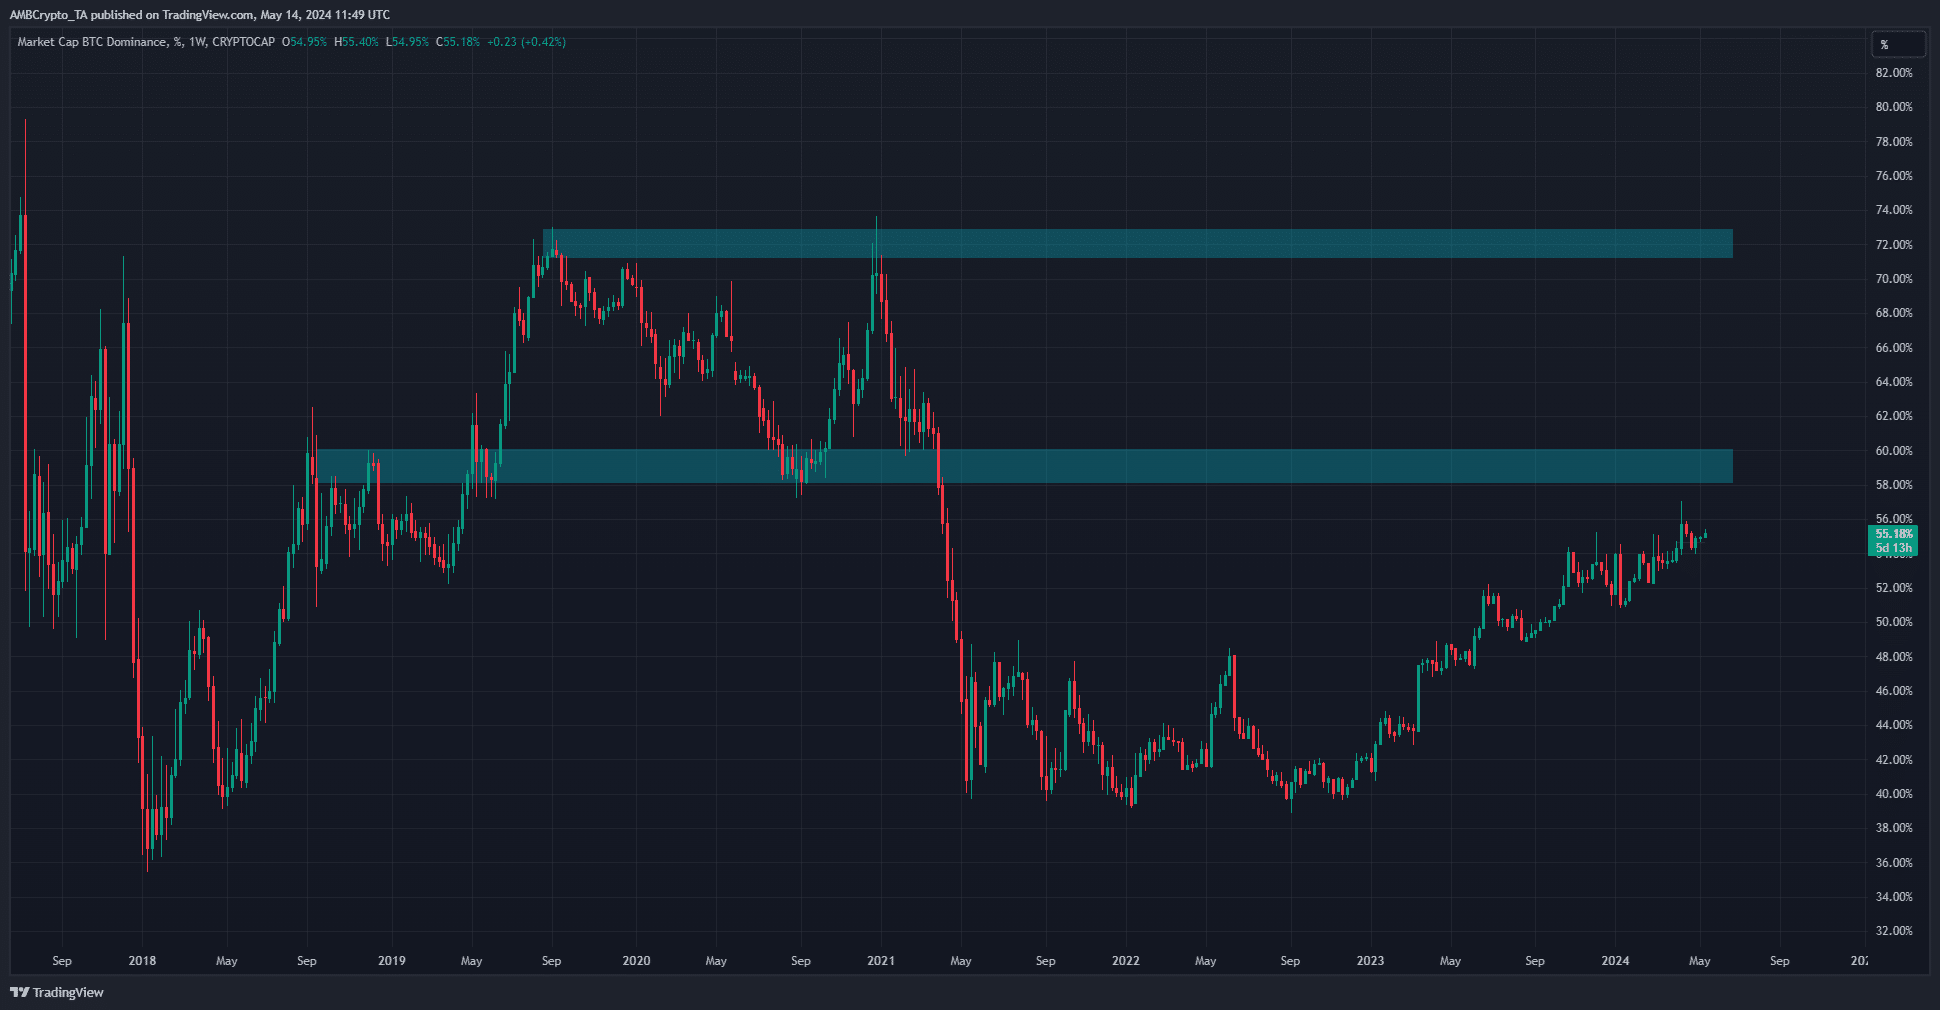The height and width of the screenshot is (1010, 1940).
Task: Click the TradingView logo
Action: (x=57, y=992)
